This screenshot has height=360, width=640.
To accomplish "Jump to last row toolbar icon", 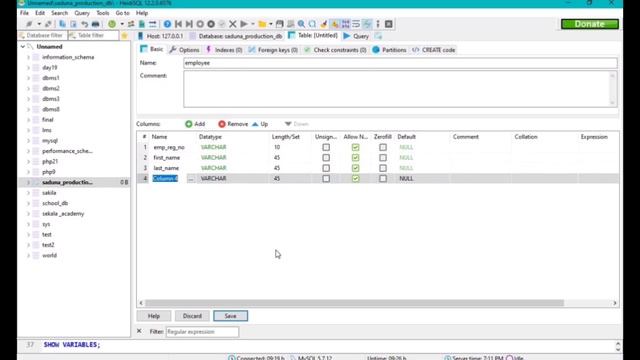I will (189, 24).
